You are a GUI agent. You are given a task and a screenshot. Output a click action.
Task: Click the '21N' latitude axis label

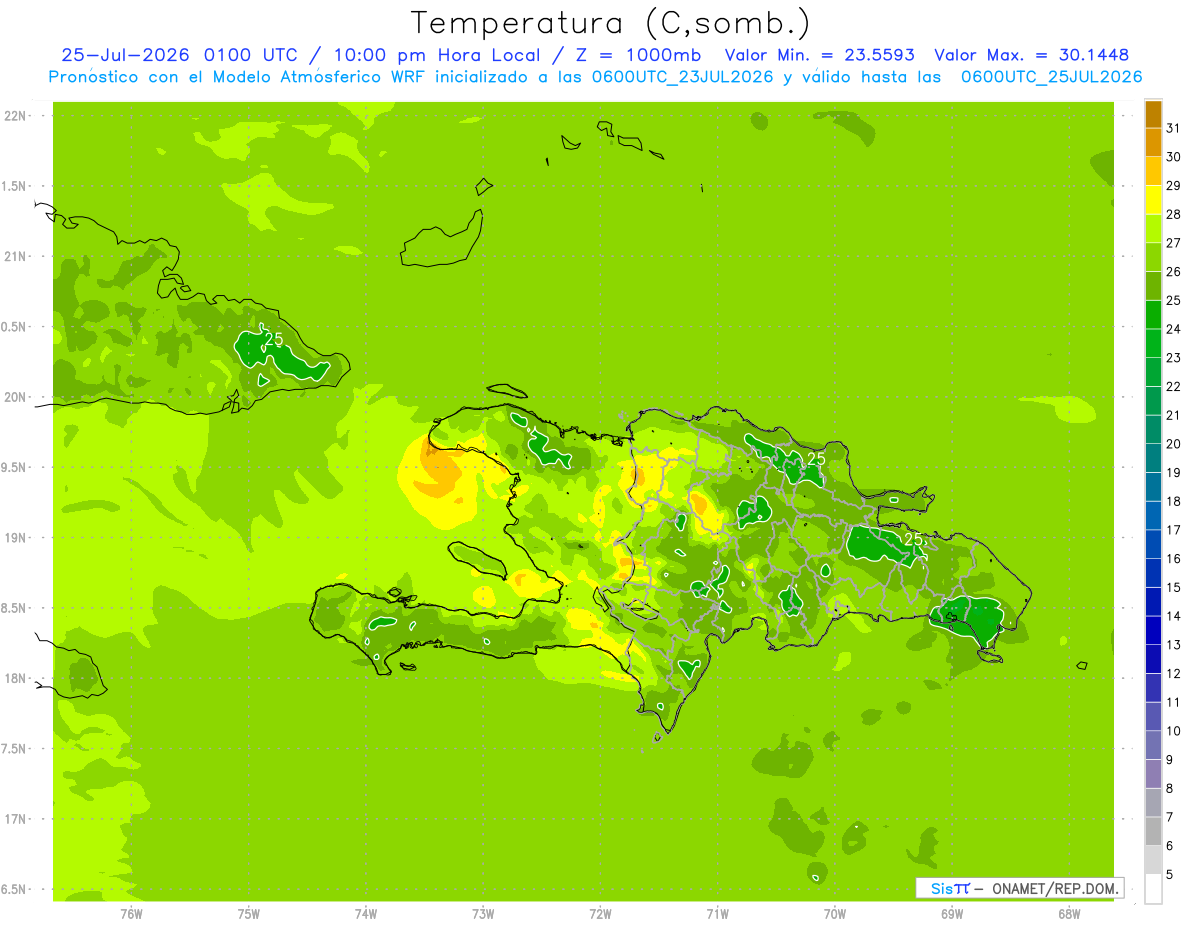(15, 257)
